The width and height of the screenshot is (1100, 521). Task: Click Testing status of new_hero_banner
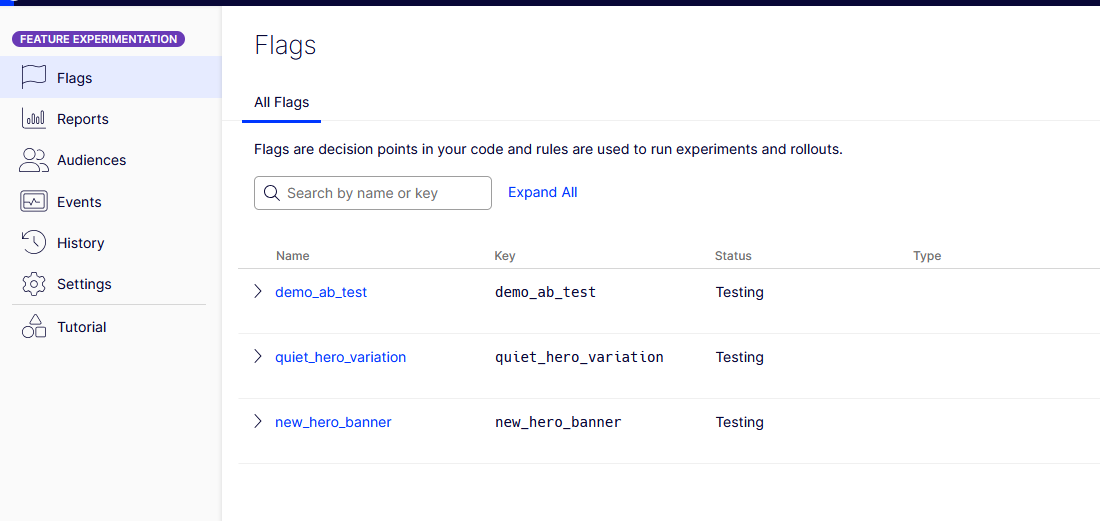(739, 422)
